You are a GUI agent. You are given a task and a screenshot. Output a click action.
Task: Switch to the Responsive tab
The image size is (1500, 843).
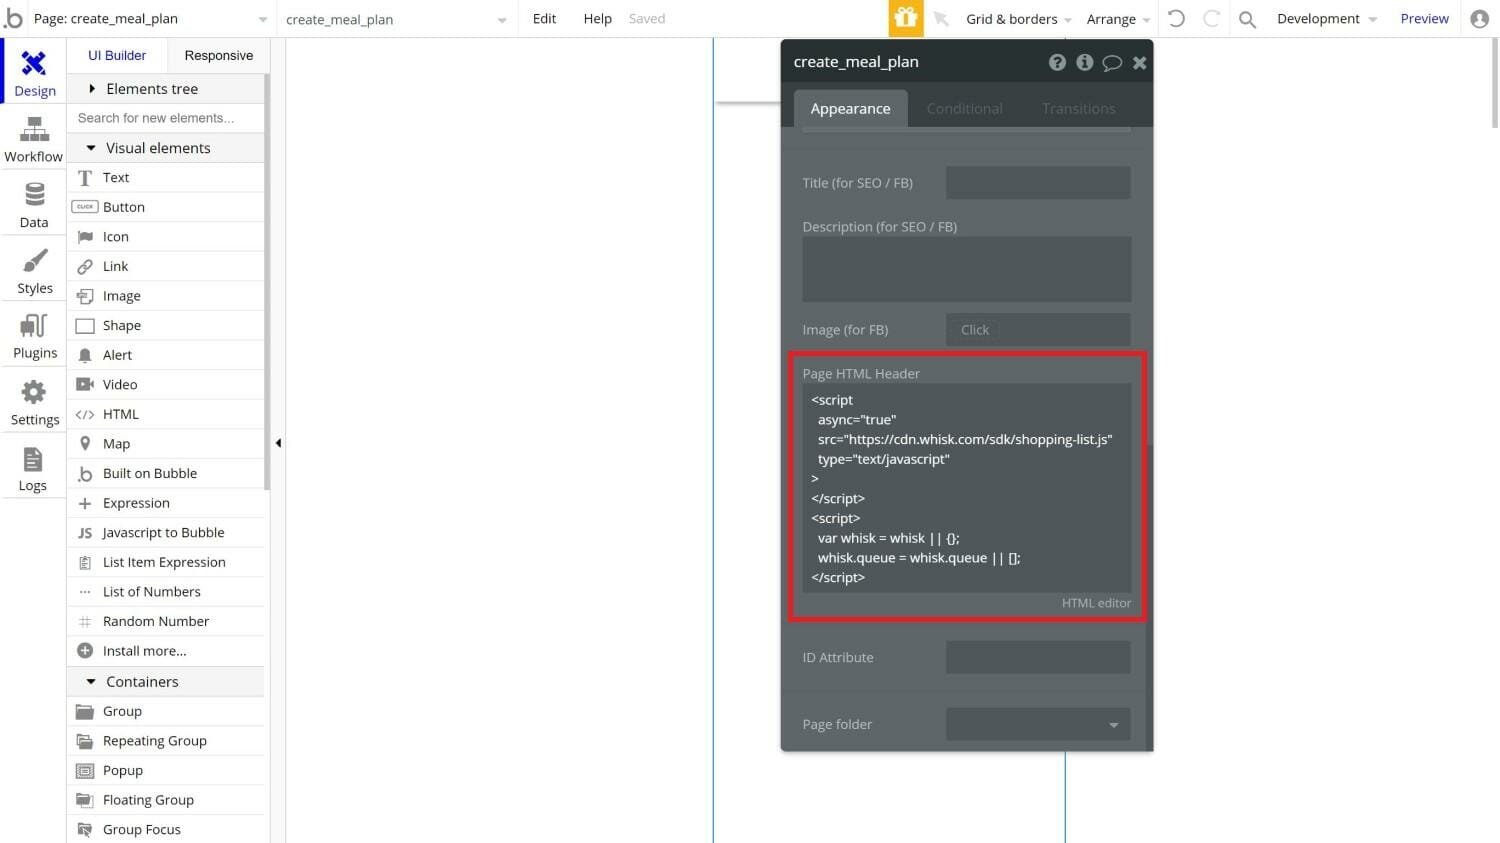218,55
